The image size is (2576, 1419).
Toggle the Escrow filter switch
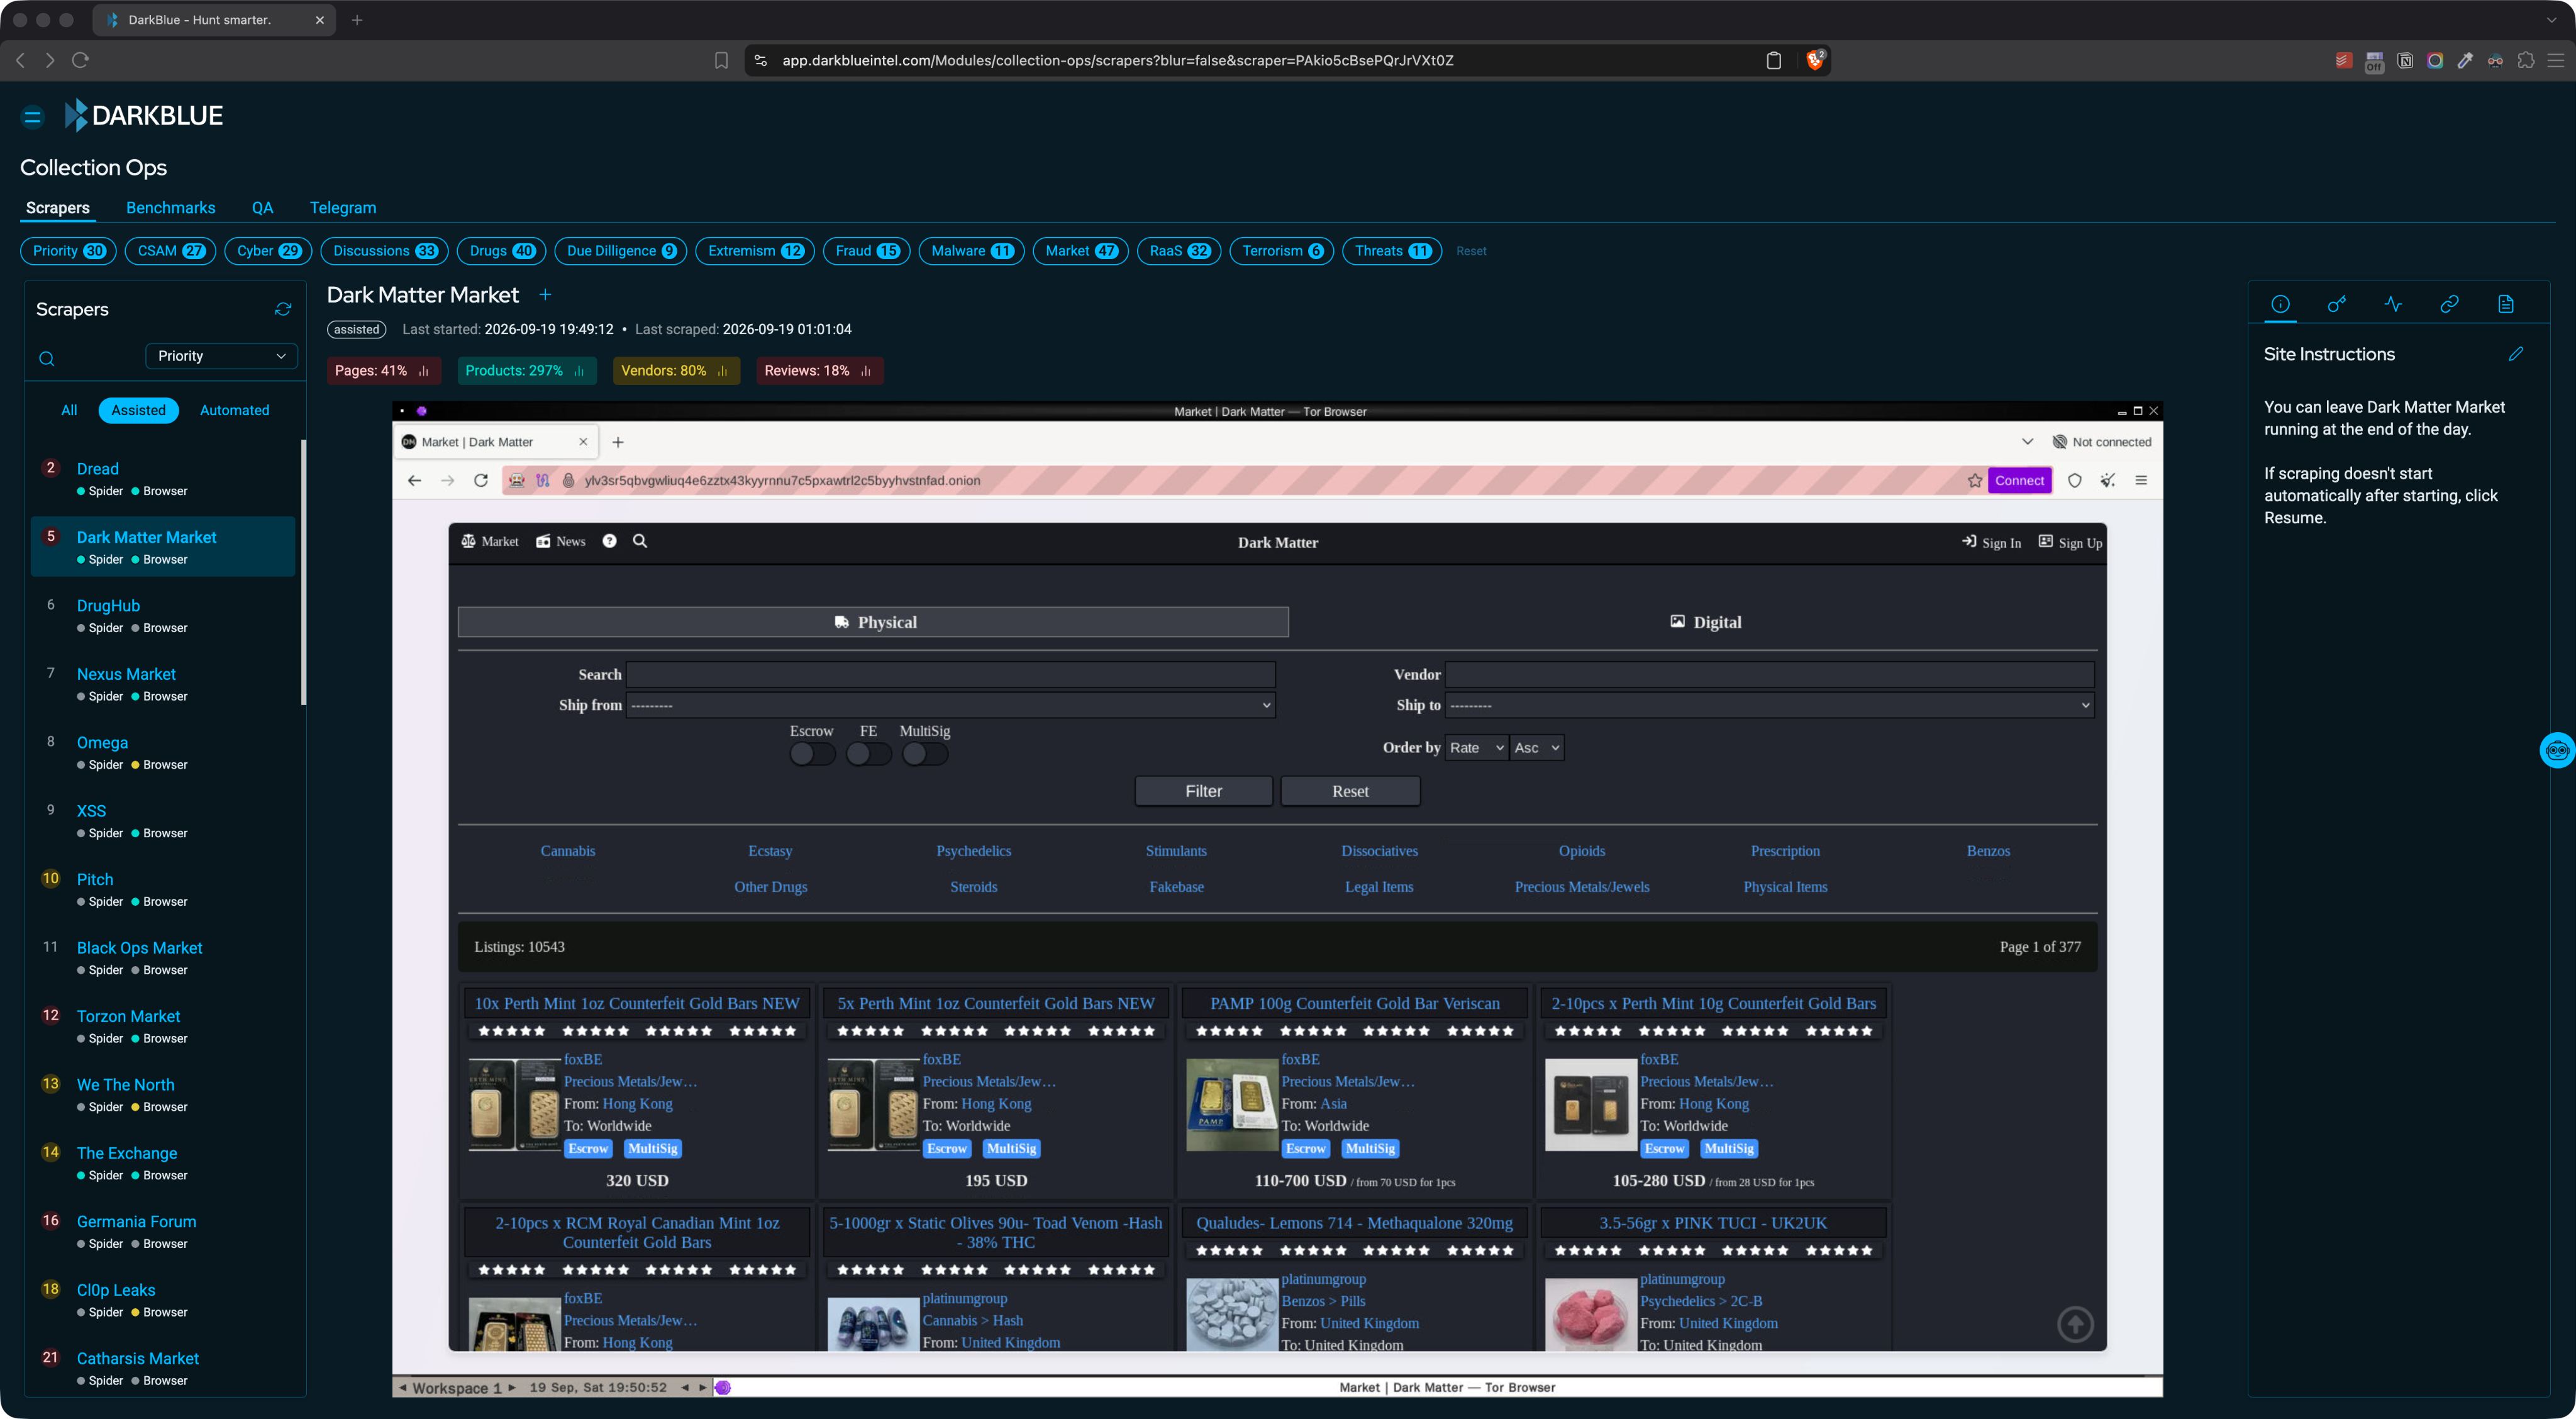pyautogui.click(x=812, y=754)
